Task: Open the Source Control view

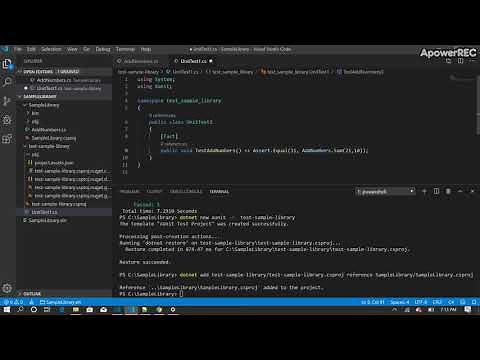Action: click(7, 101)
